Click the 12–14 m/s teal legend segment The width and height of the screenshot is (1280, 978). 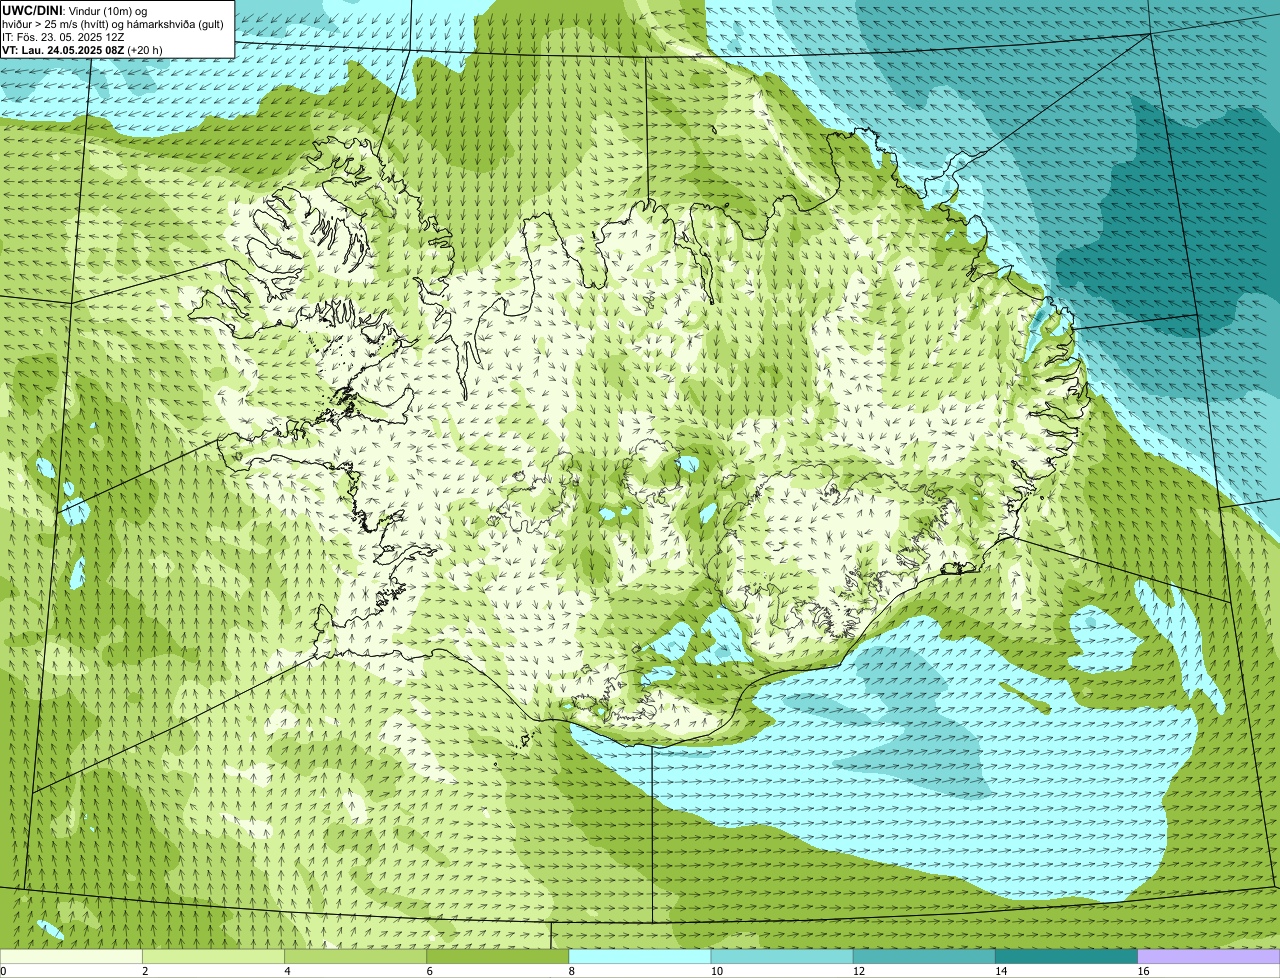(x=924, y=956)
